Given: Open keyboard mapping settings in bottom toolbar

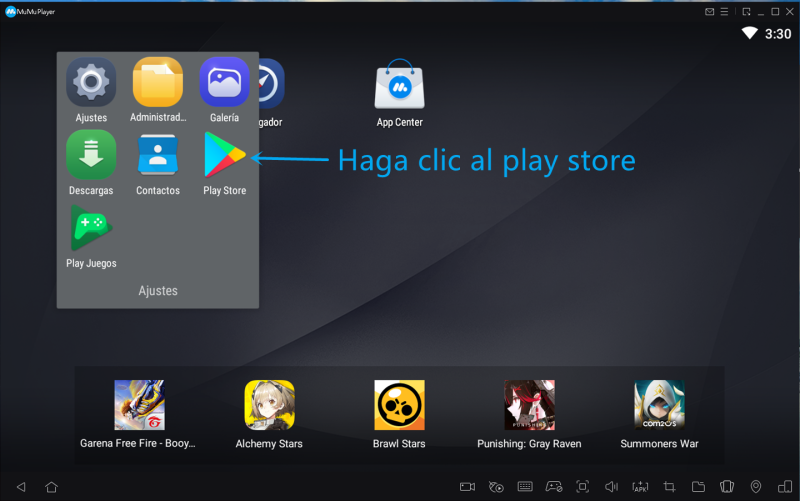Looking at the screenshot, I should coord(525,487).
